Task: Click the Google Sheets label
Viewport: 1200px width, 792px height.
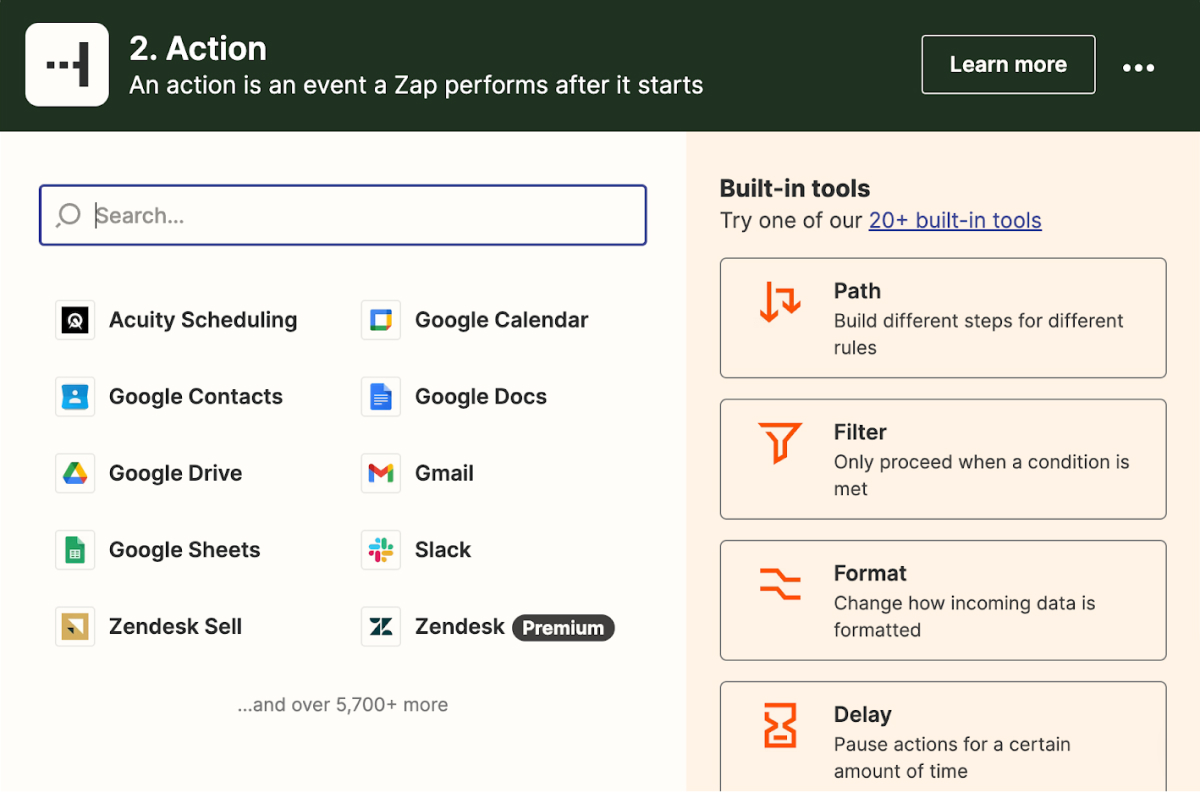Action: 185,550
